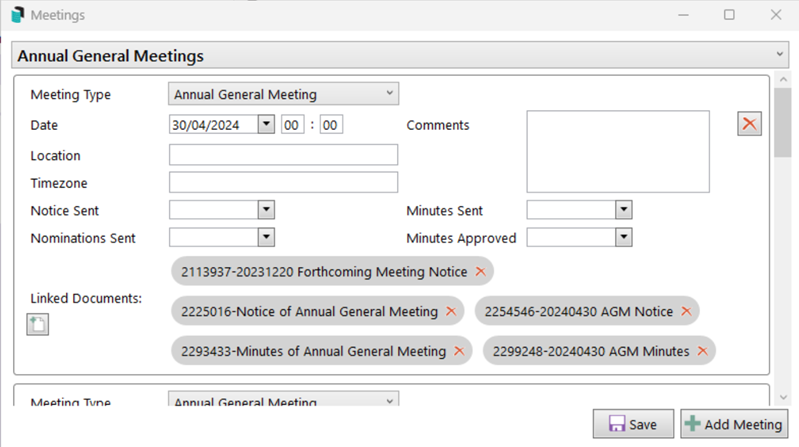Open the Minutes Sent date dropdown
This screenshot has width=799, height=447.
(x=624, y=210)
